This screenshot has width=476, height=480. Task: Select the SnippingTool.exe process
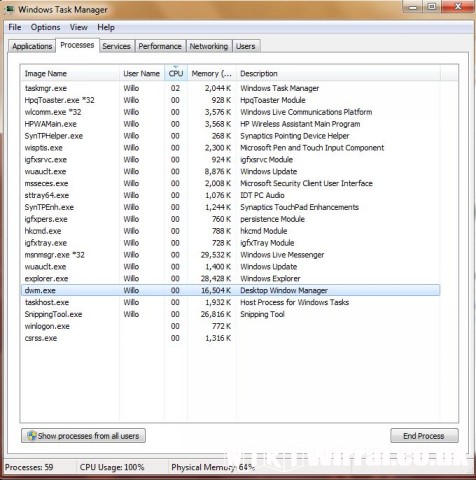tap(230, 314)
